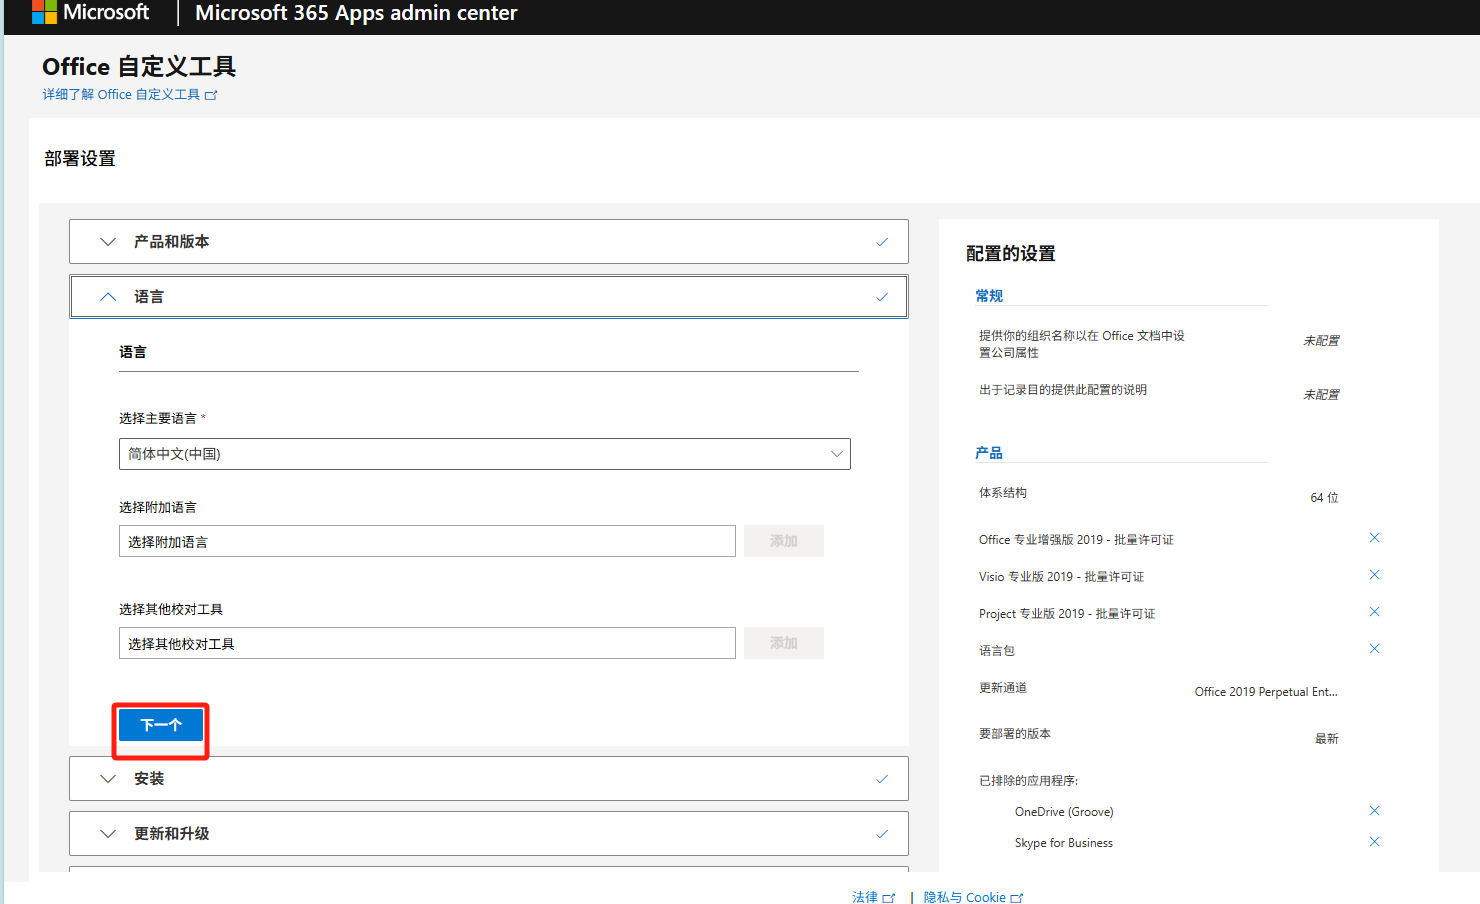Click the 产品和版本 section label
Viewport: 1480px width, 904px height.
(172, 242)
